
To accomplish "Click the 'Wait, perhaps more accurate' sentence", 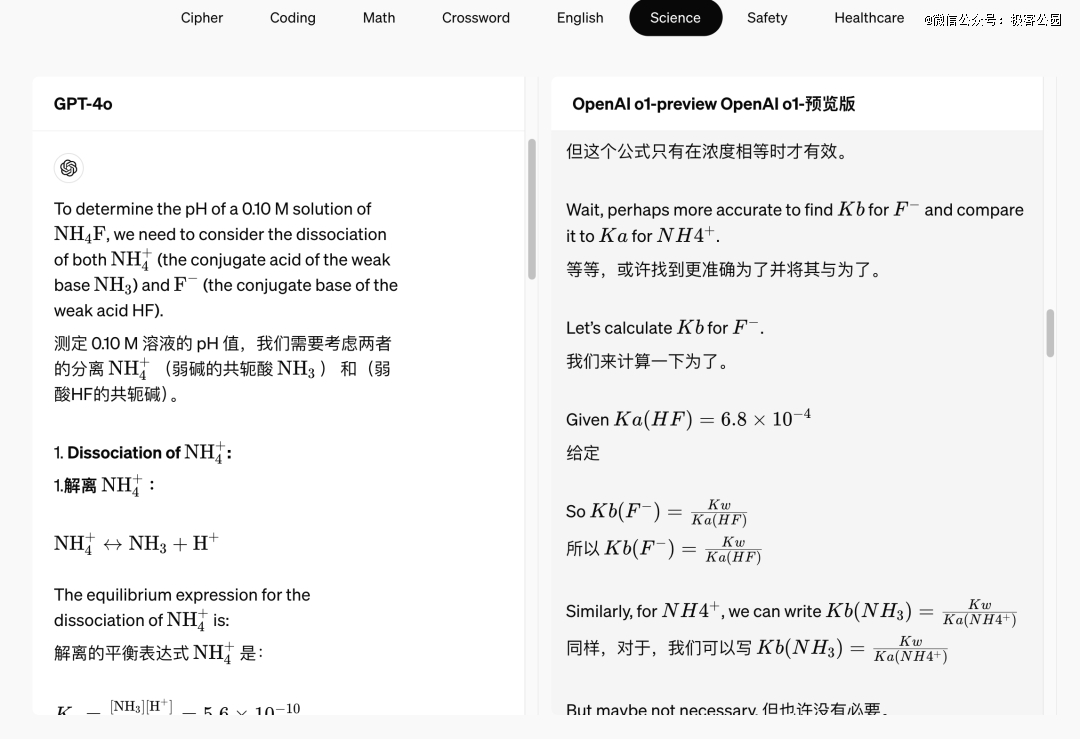I will (x=795, y=222).
